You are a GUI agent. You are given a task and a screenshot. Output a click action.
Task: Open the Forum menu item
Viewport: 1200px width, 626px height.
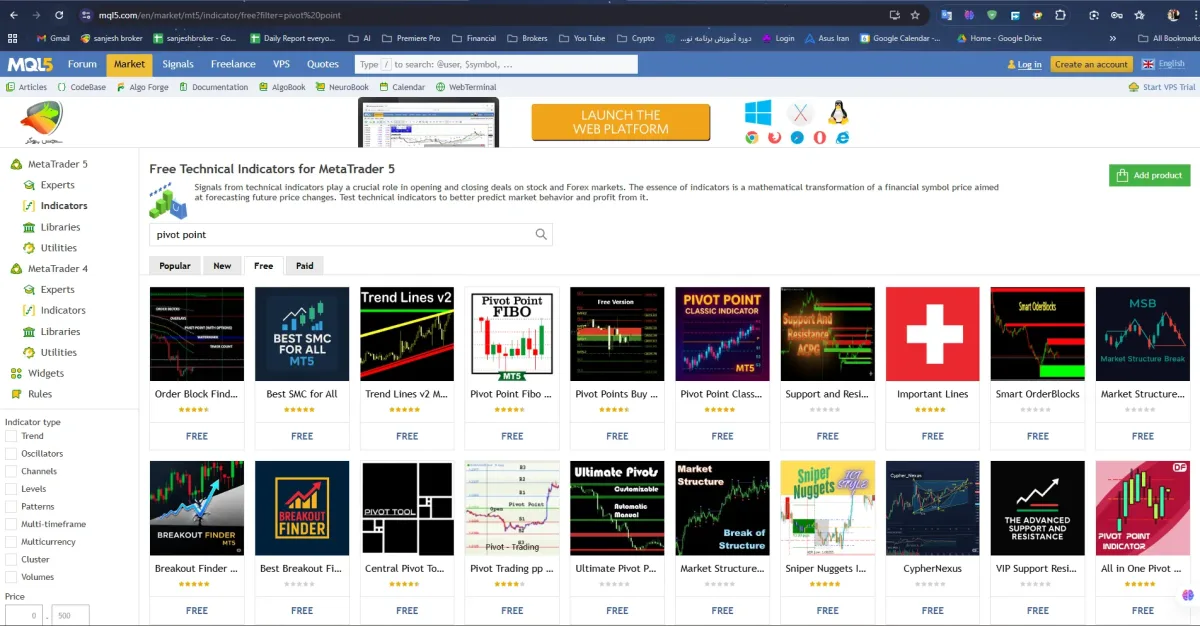83,64
